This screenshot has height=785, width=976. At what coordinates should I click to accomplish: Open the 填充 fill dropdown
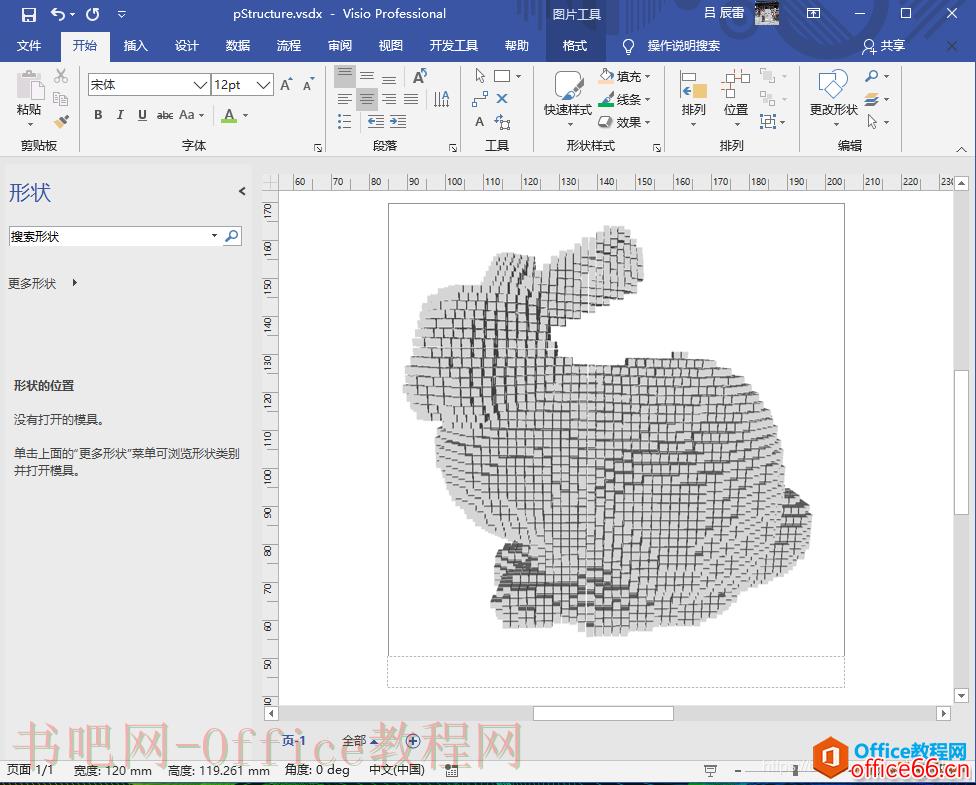[625, 76]
